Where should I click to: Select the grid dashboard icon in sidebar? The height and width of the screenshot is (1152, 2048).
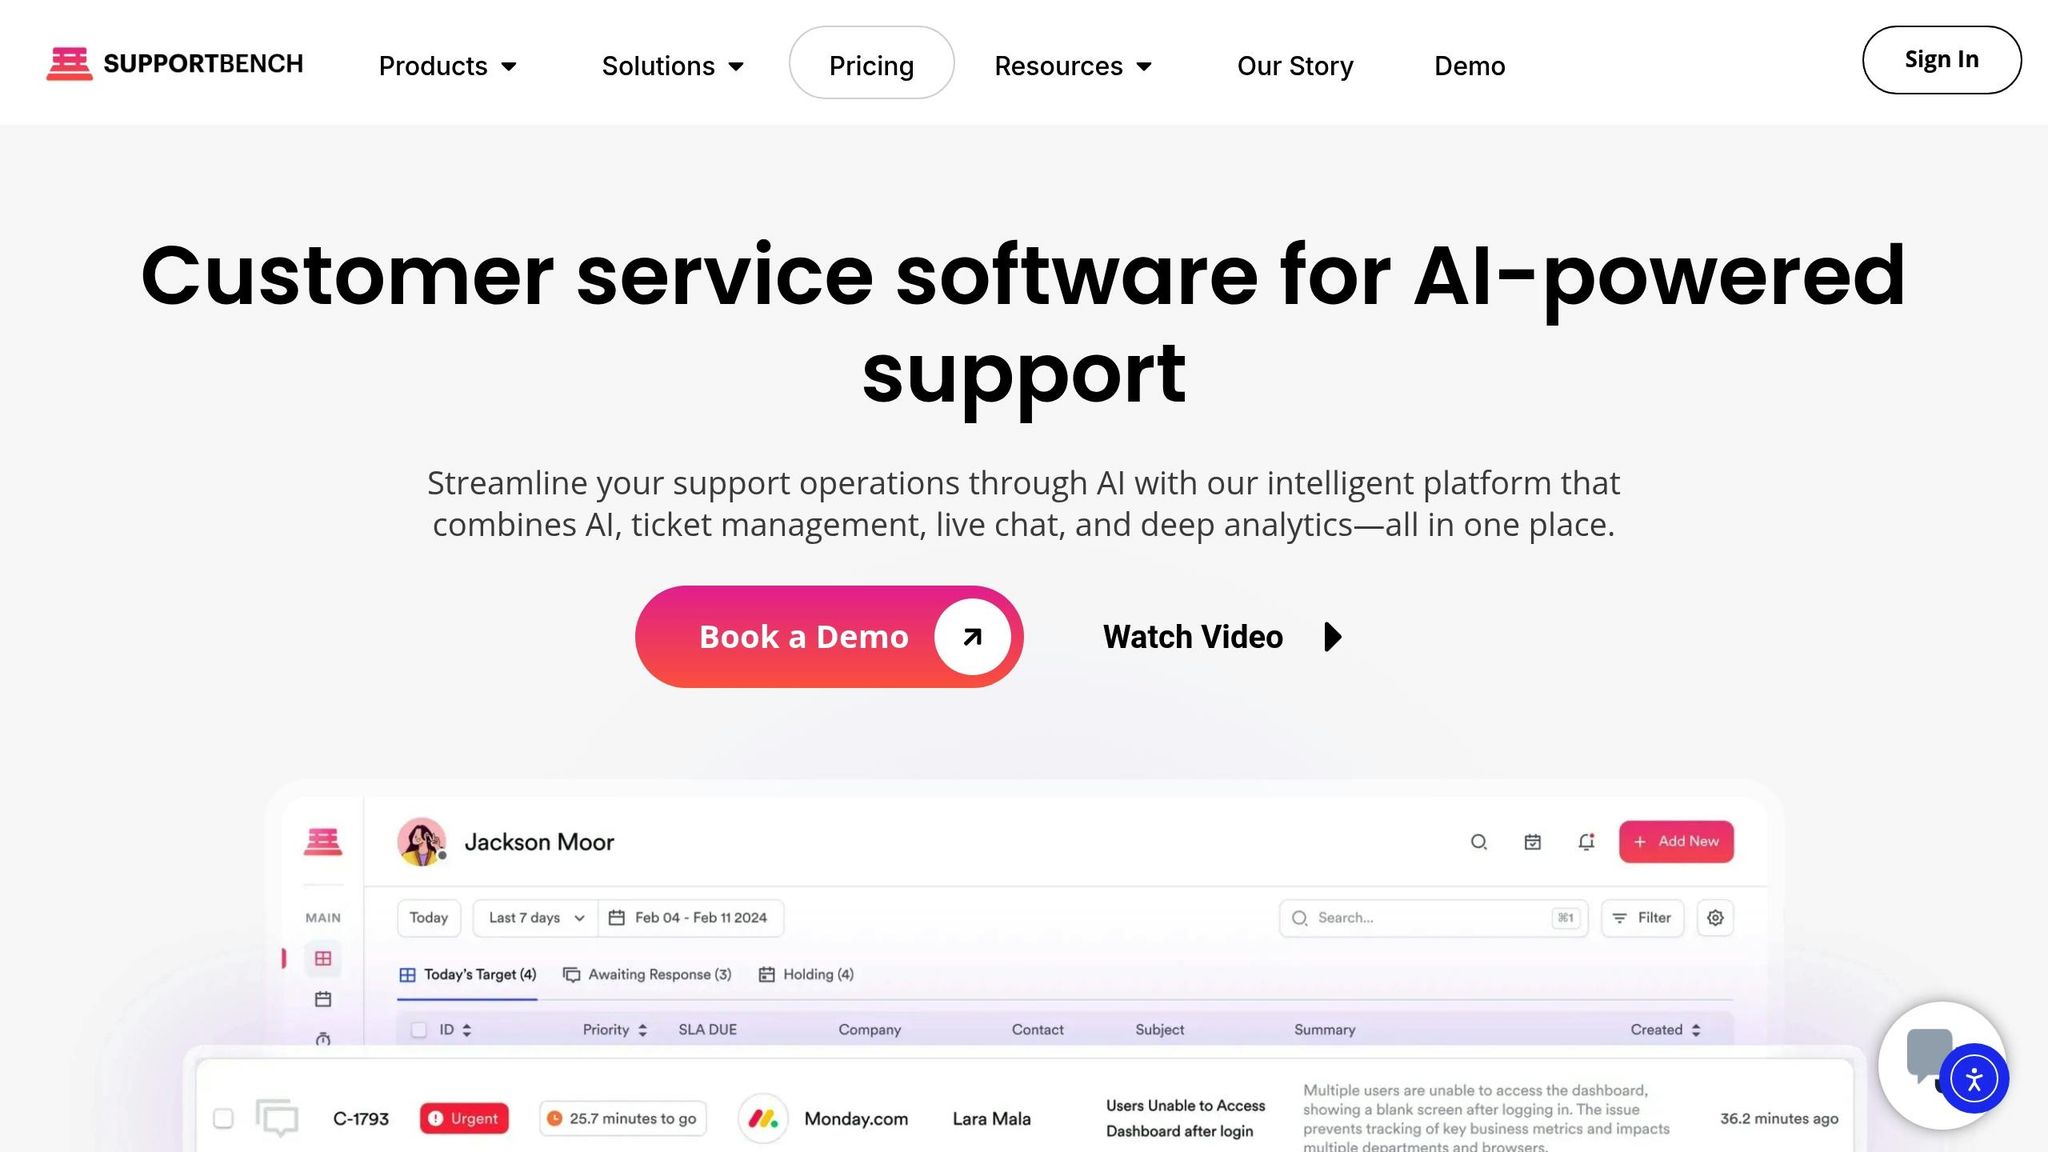323,958
